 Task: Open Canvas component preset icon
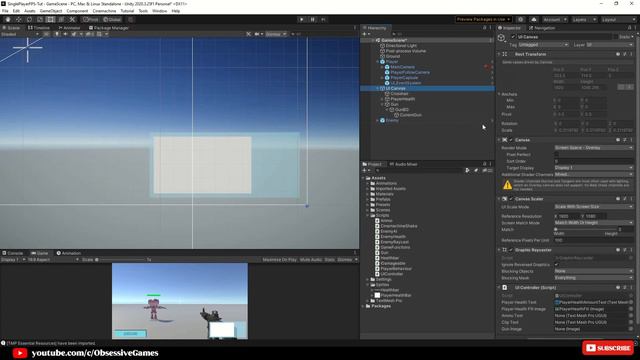624,140
